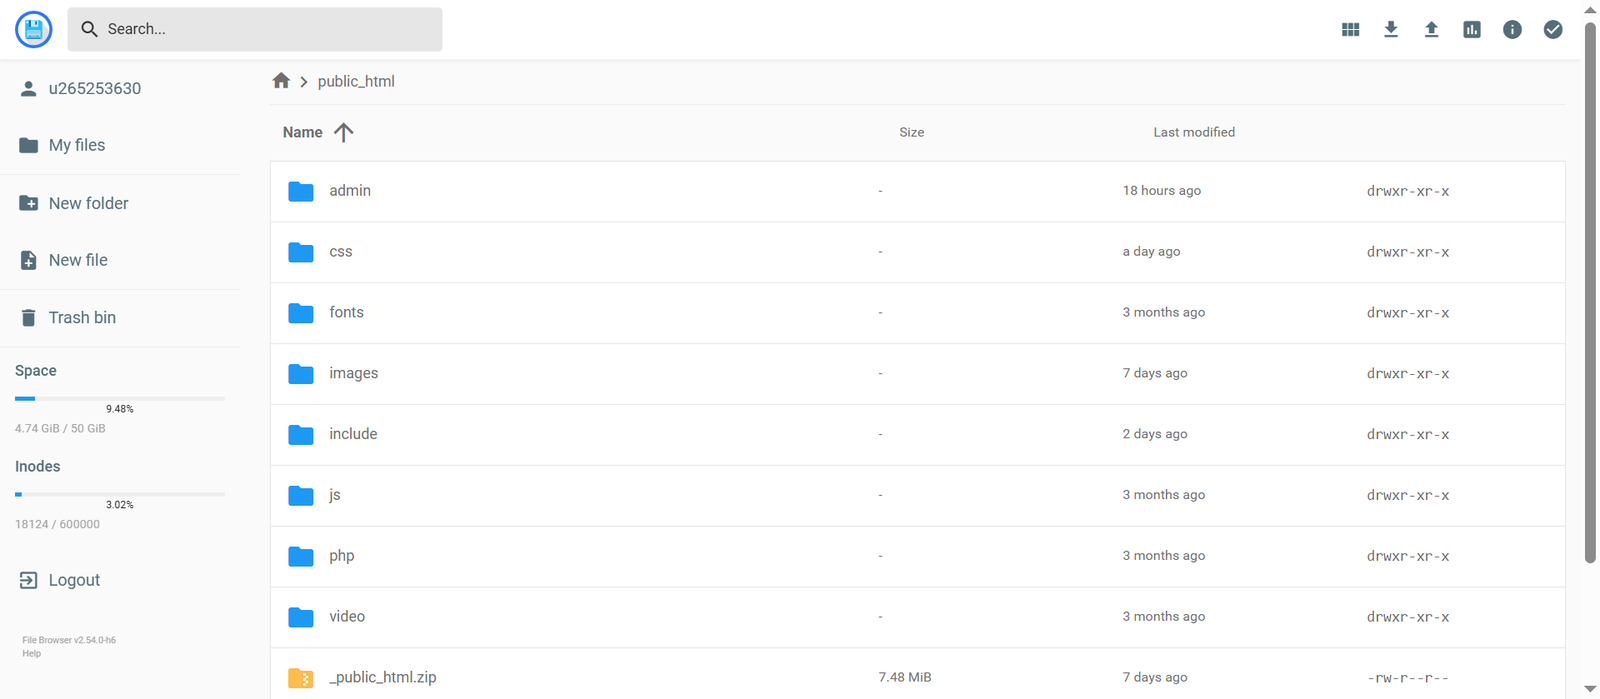This screenshot has height=699, width=1600.
Task: Open the images folder
Action: coord(354,373)
